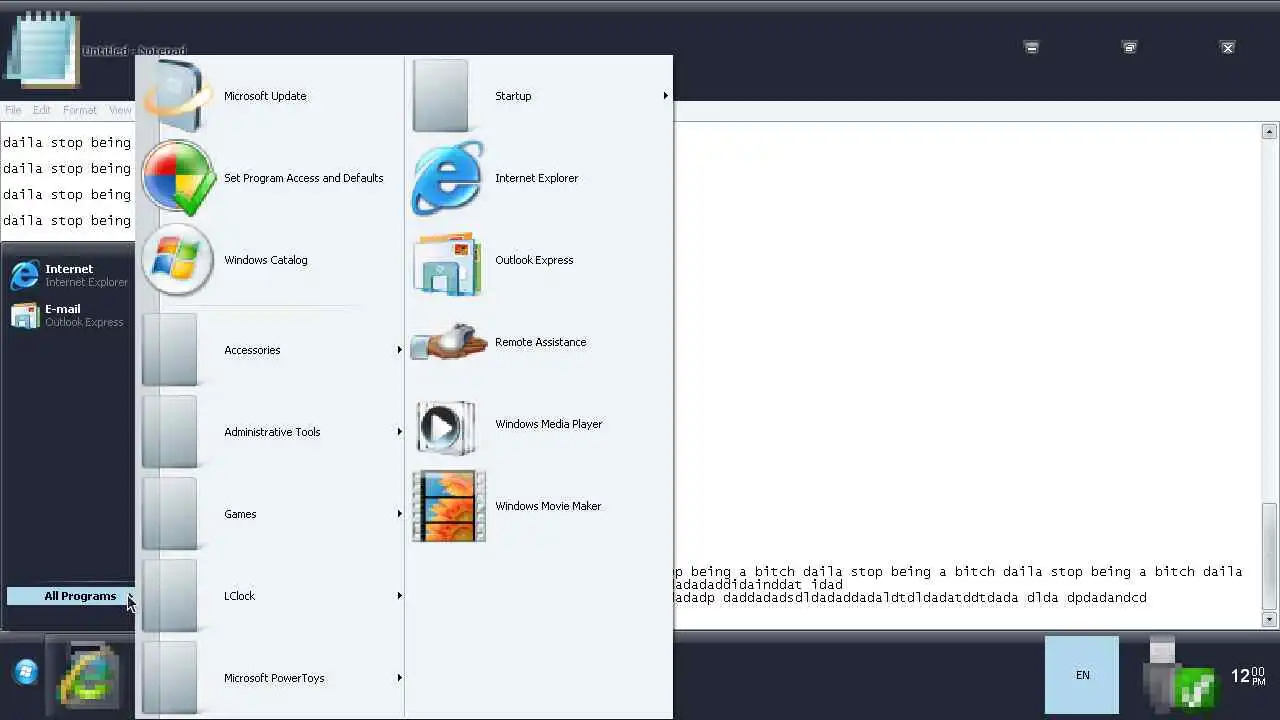The height and width of the screenshot is (720, 1280).
Task: Expand the Administrative Tools submenu arrow
Action: (399, 432)
